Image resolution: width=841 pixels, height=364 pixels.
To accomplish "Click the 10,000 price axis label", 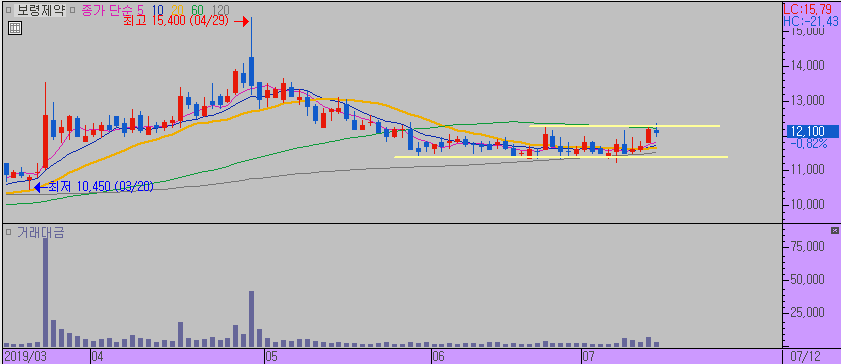I will (x=807, y=204).
